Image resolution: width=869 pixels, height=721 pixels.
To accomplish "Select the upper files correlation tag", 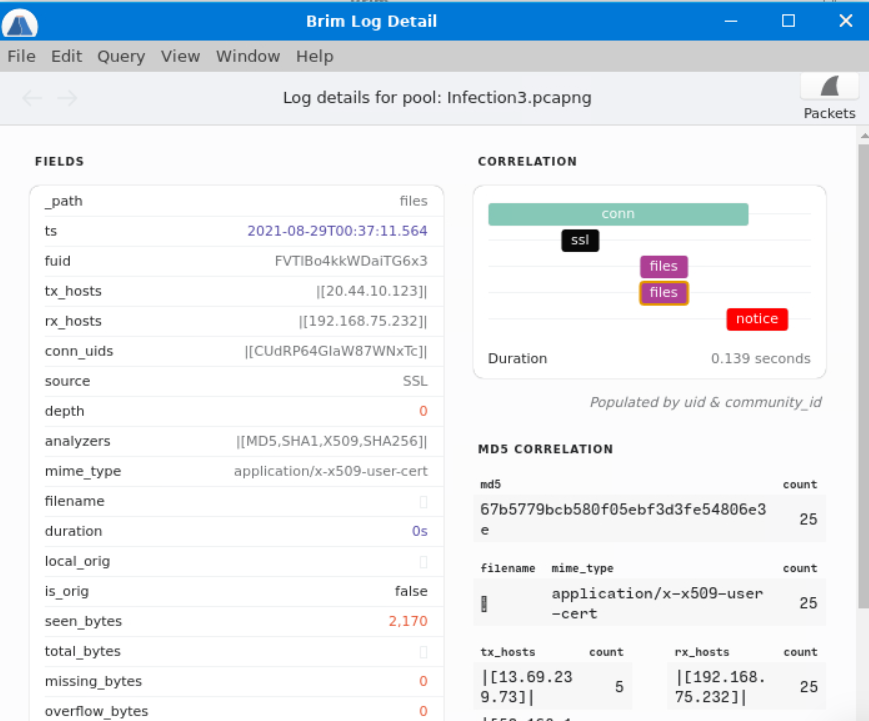I will click(x=663, y=266).
